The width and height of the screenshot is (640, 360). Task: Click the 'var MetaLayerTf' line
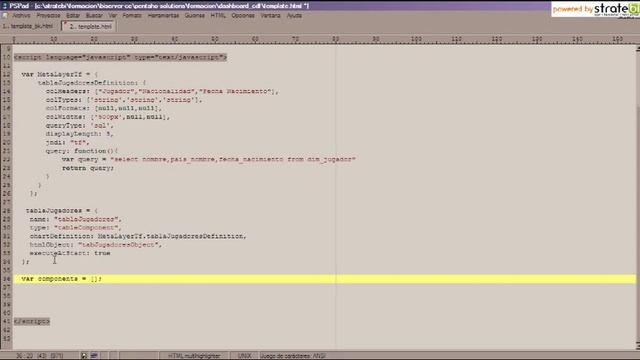60,74
